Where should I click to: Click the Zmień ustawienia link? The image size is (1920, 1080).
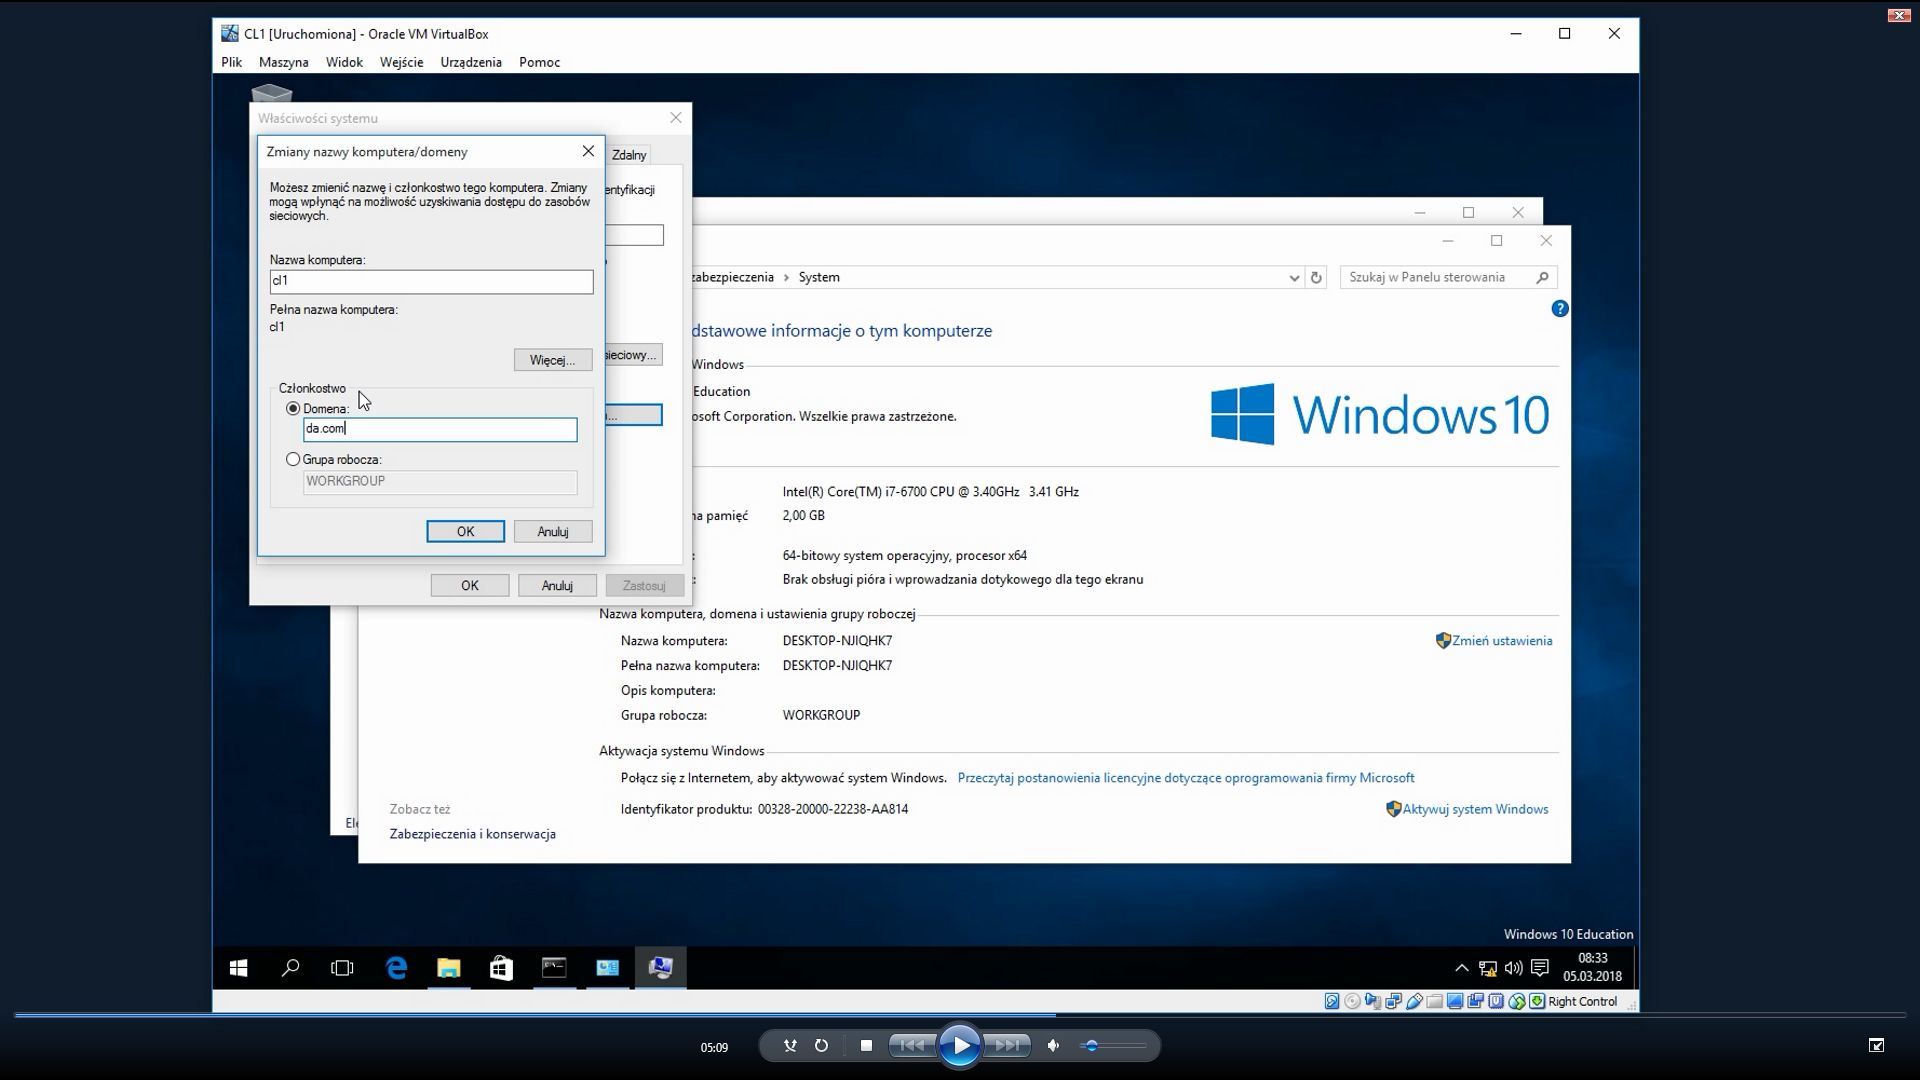pyautogui.click(x=1502, y=641)
